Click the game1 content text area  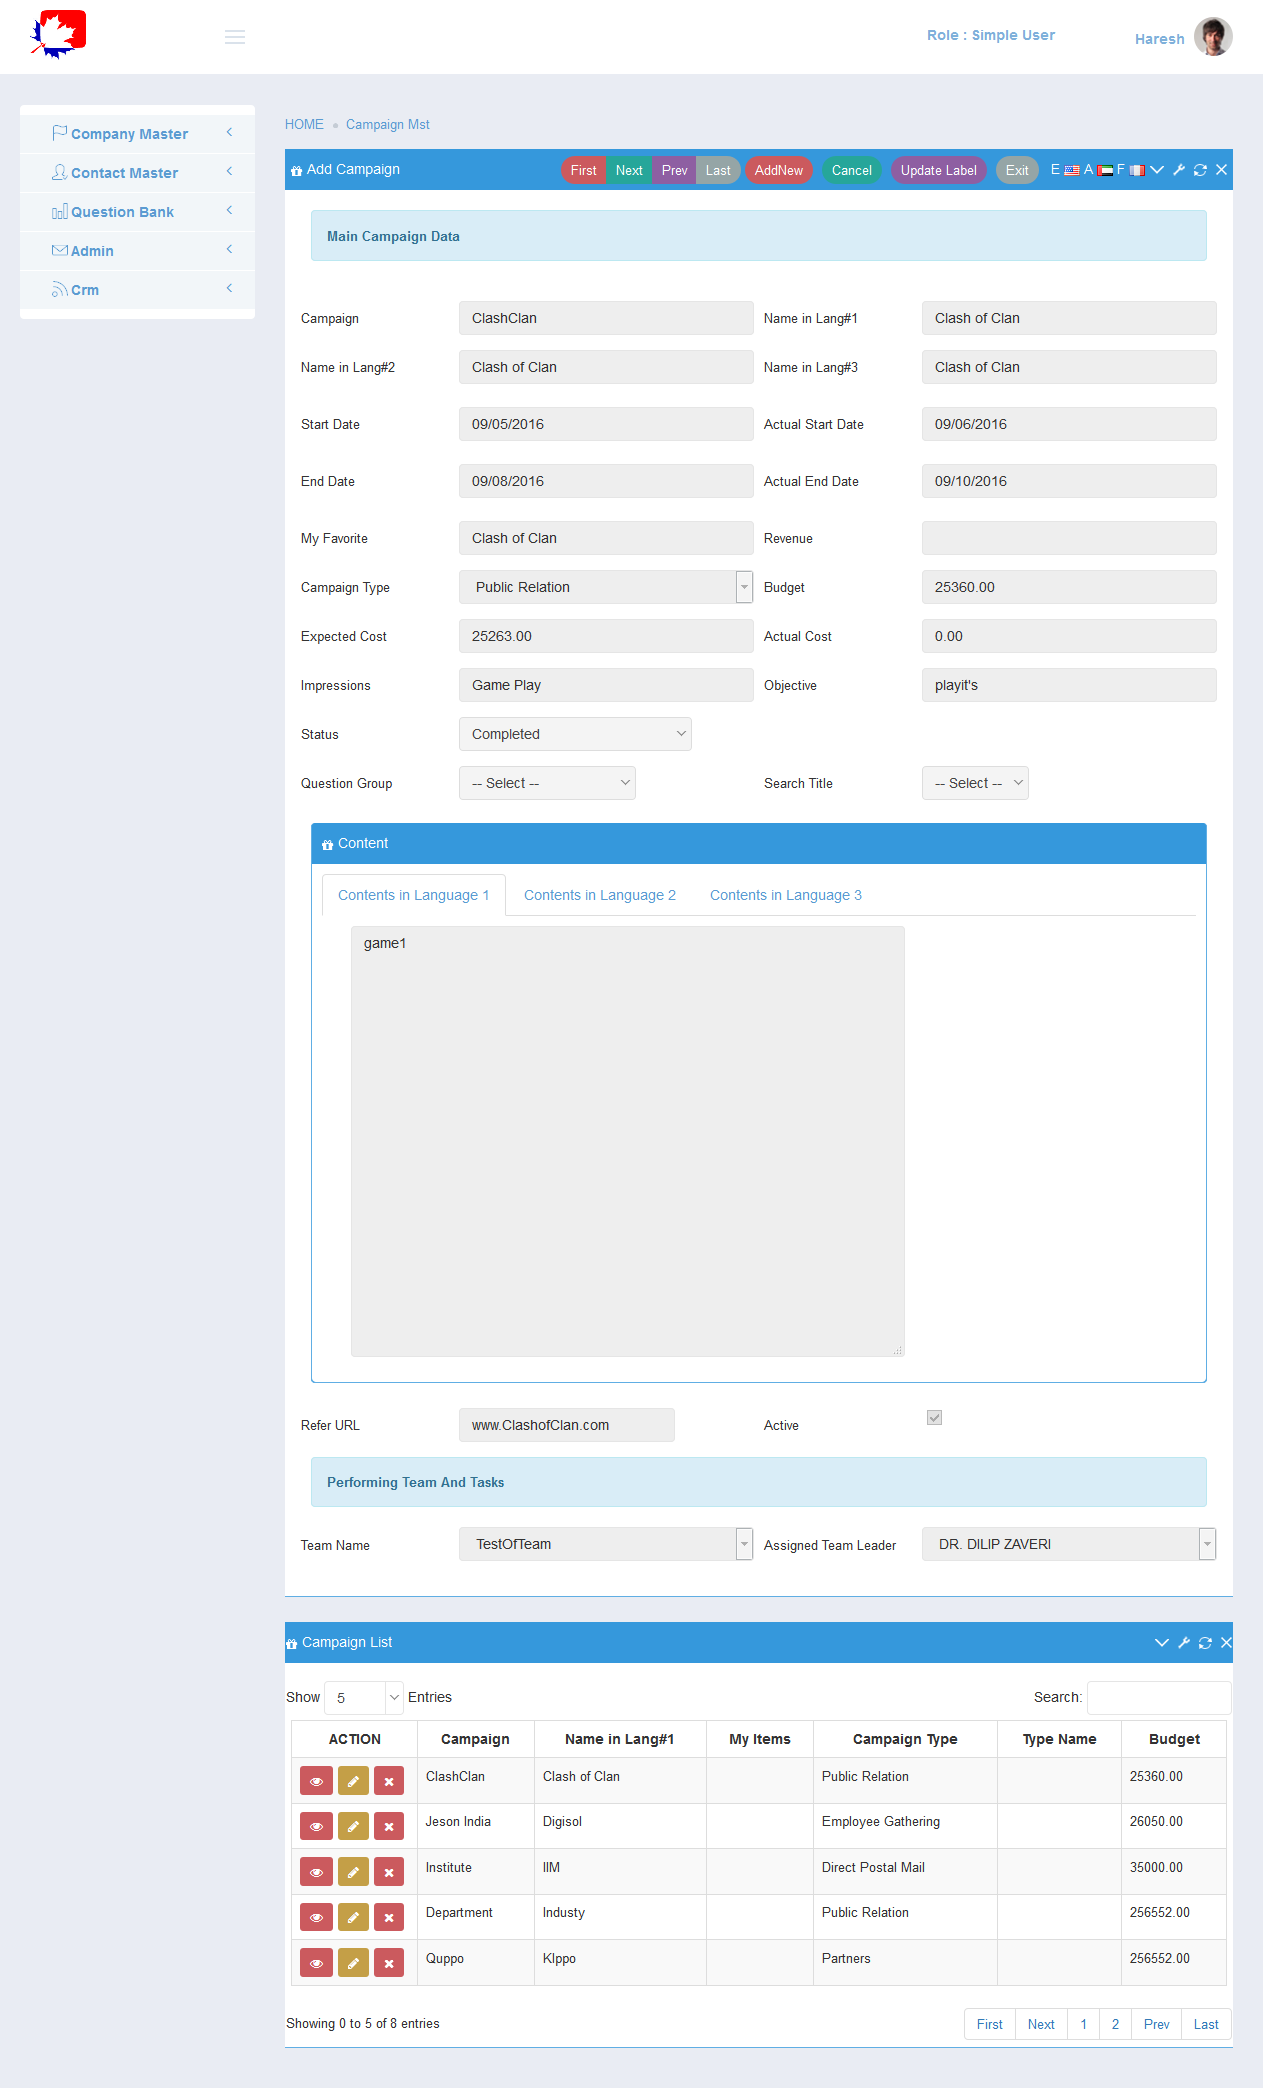(x=628, y=1141)
